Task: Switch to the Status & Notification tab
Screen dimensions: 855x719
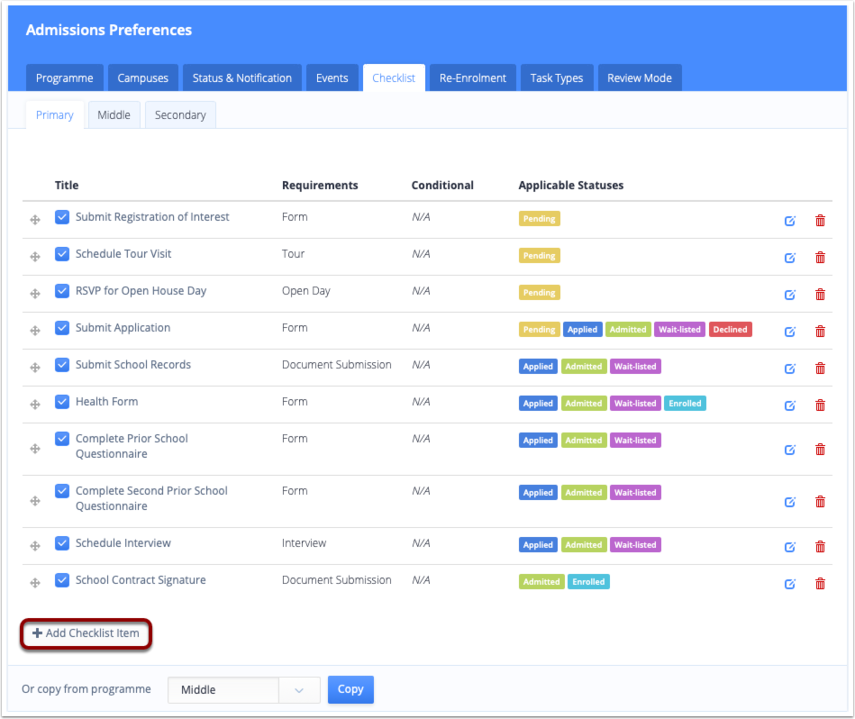Action: pos(242,78)
